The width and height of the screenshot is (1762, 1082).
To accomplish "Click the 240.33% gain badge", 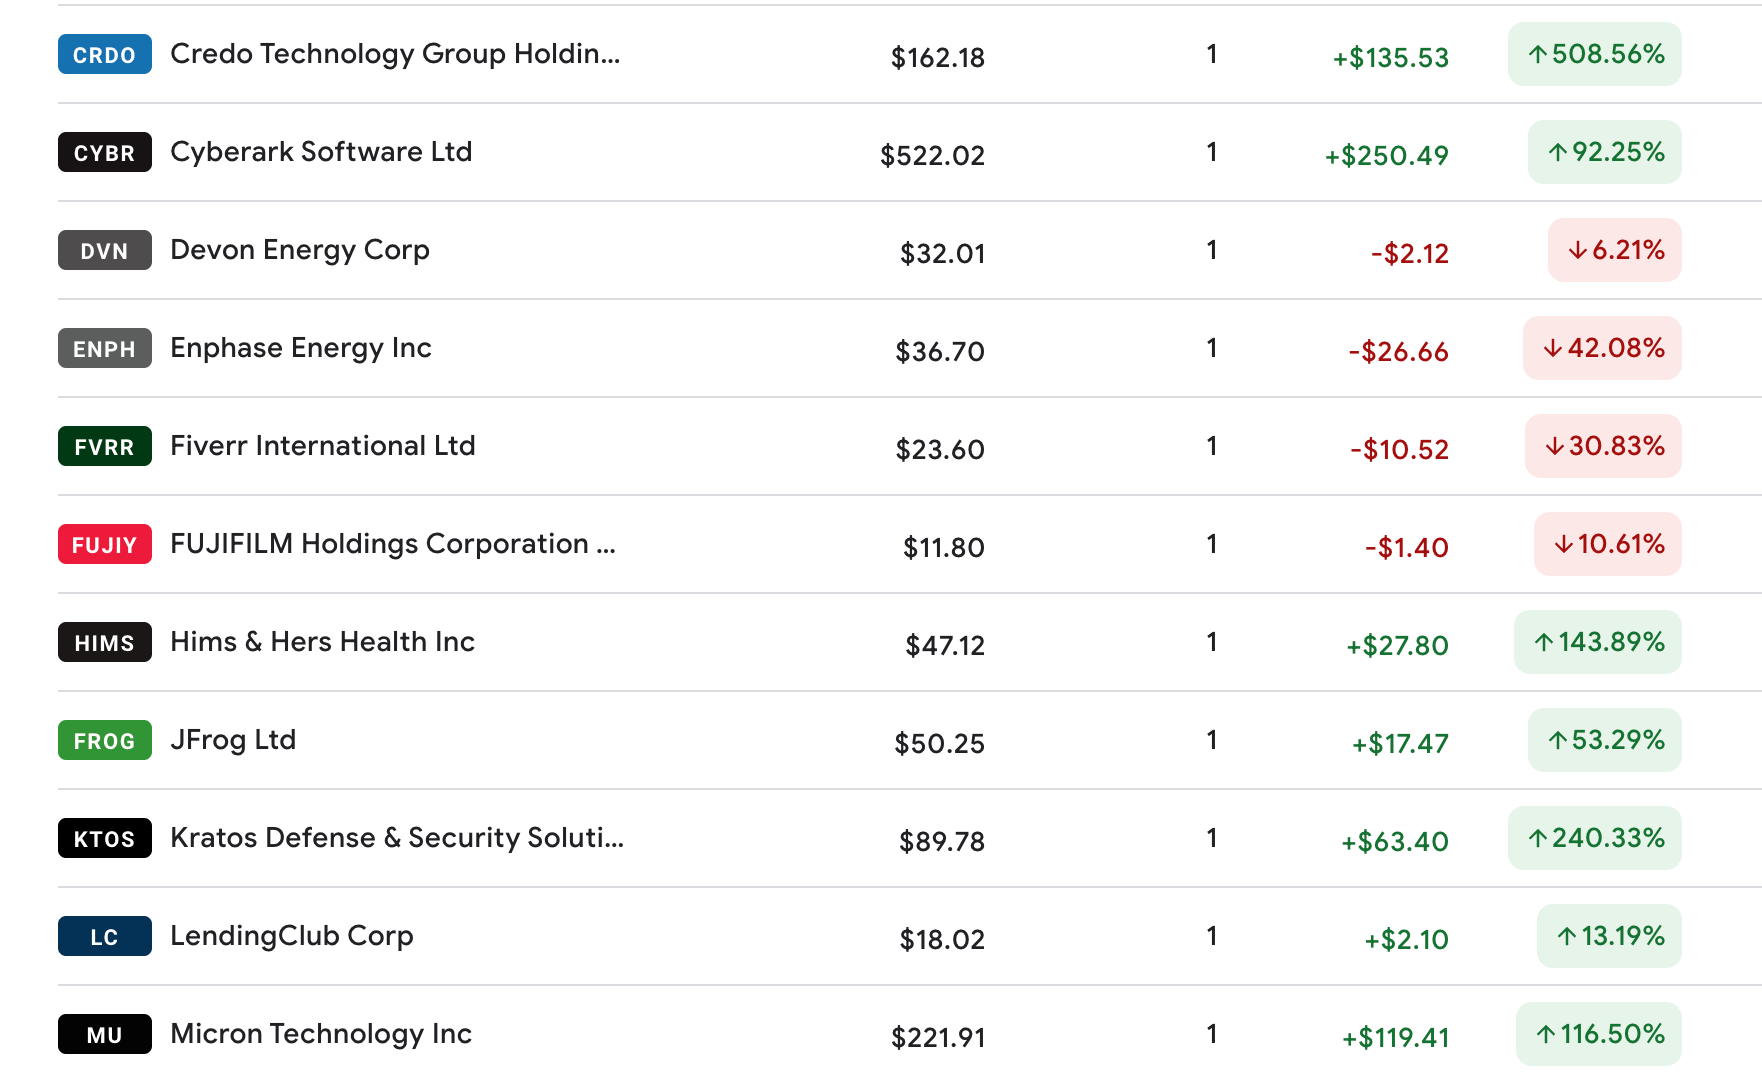I will click(x=1594, y=838).
